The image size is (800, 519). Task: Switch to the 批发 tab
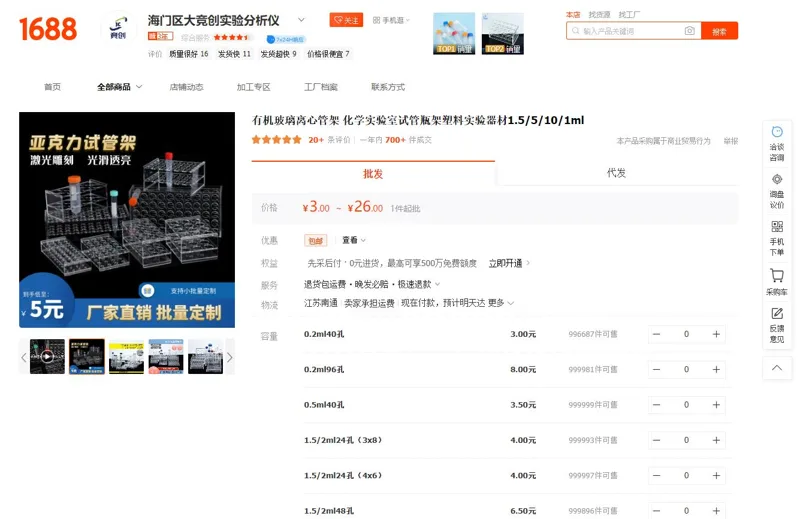pyautogui.click(x=373, y=174)
